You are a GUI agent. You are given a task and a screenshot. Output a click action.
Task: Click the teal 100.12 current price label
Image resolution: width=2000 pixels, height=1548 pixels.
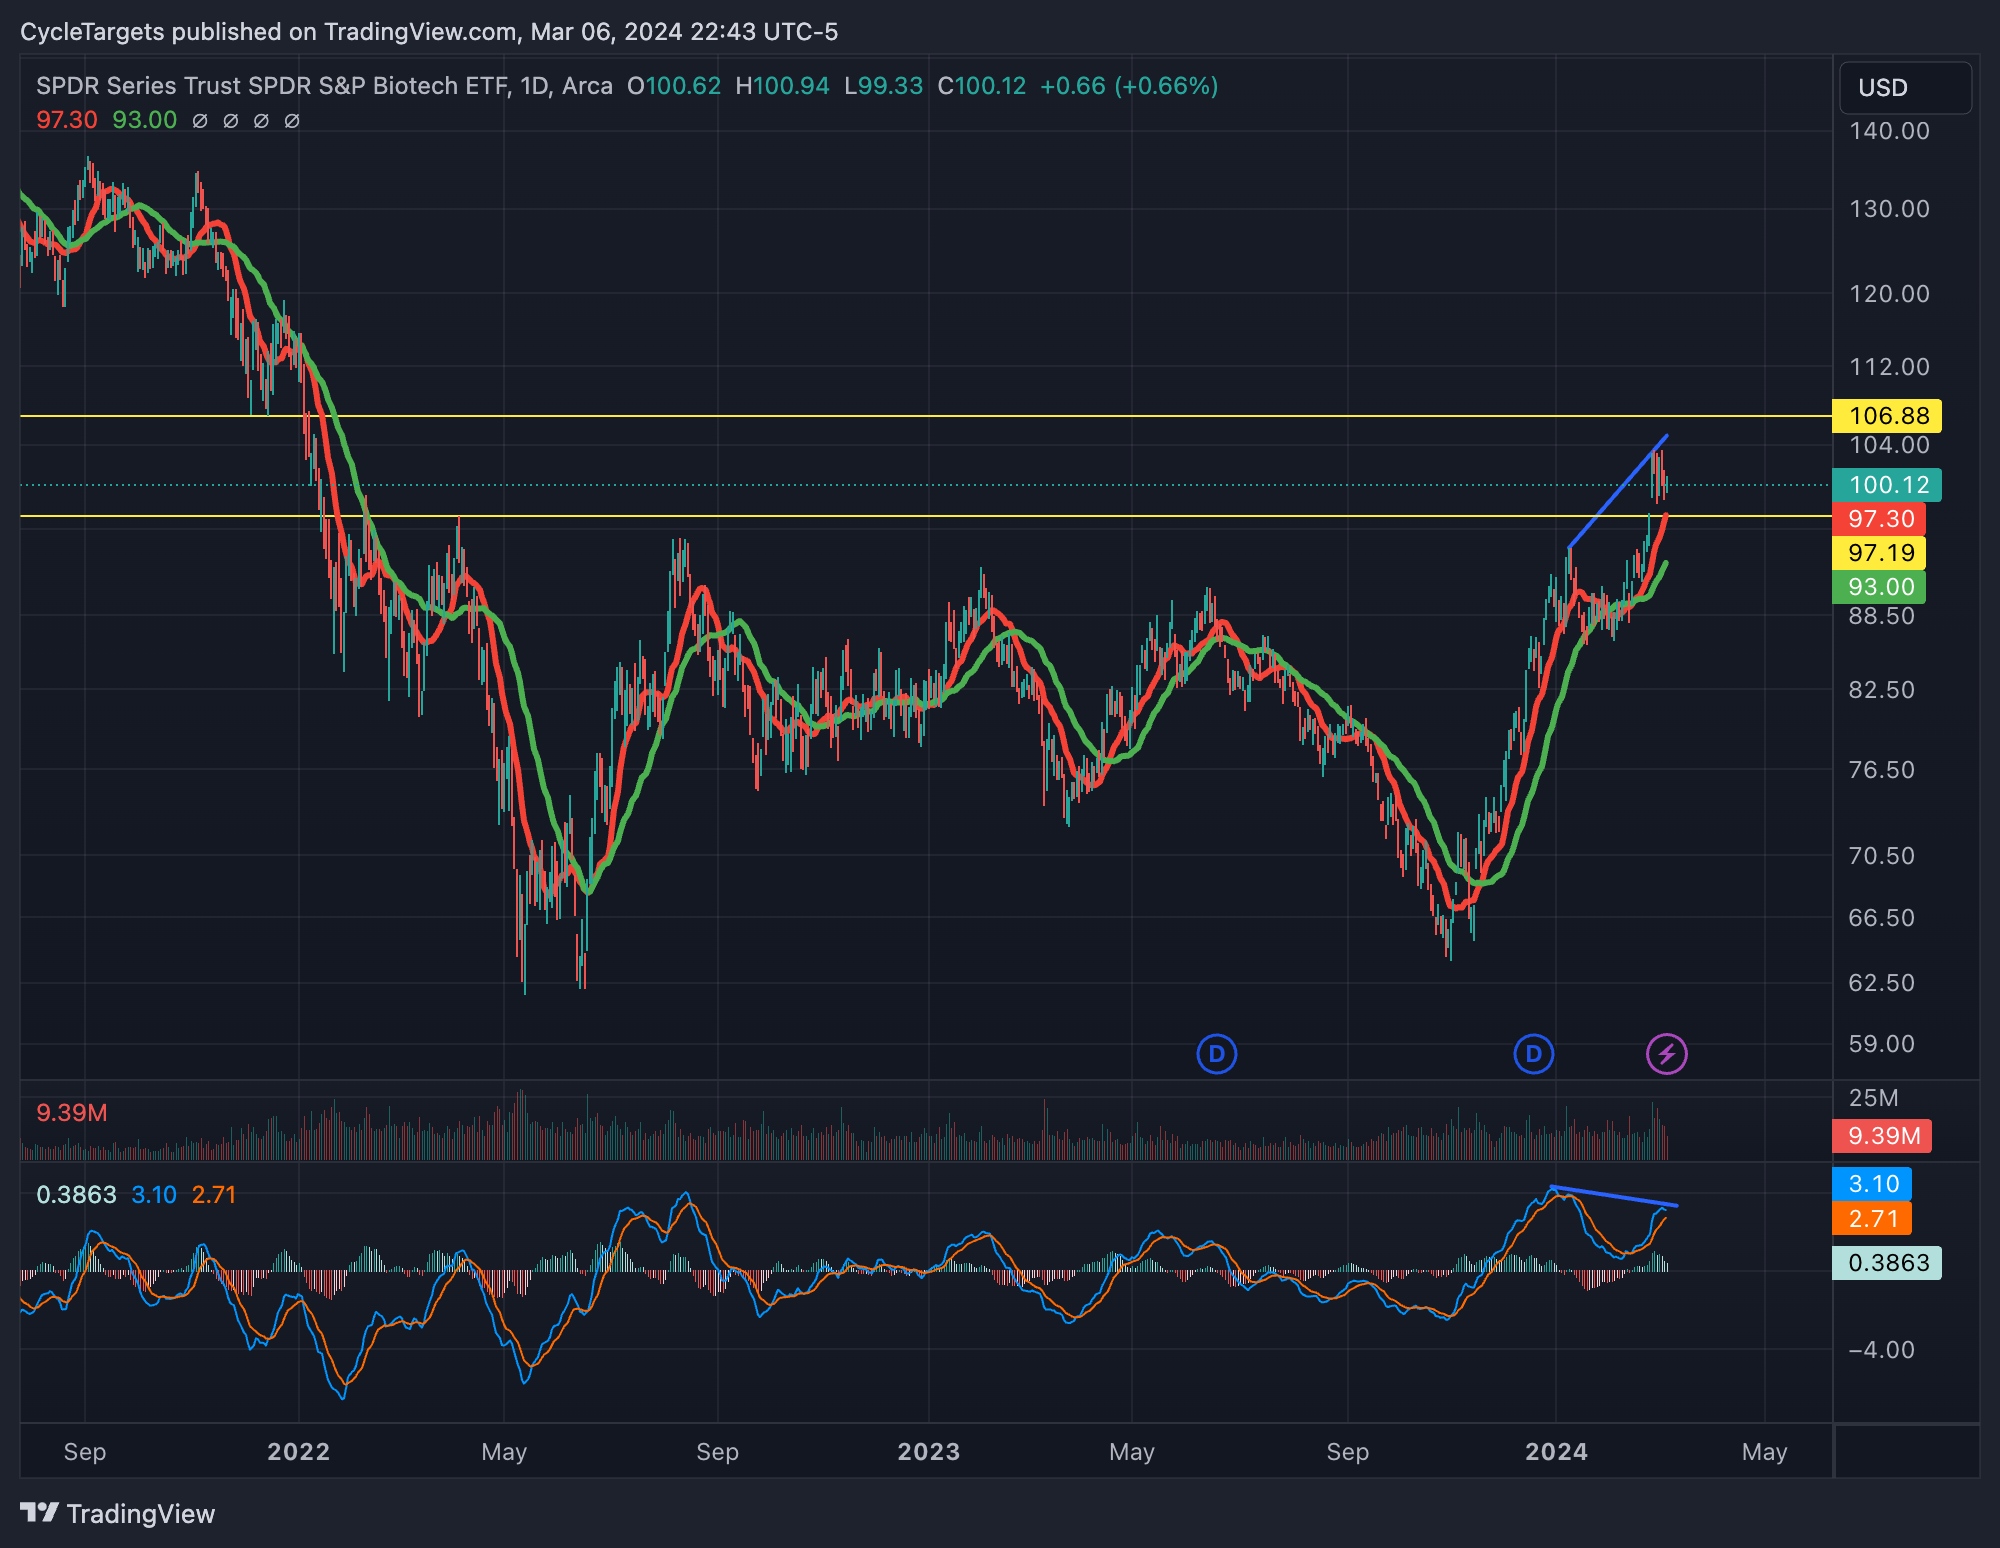[x=1886, y=485]
